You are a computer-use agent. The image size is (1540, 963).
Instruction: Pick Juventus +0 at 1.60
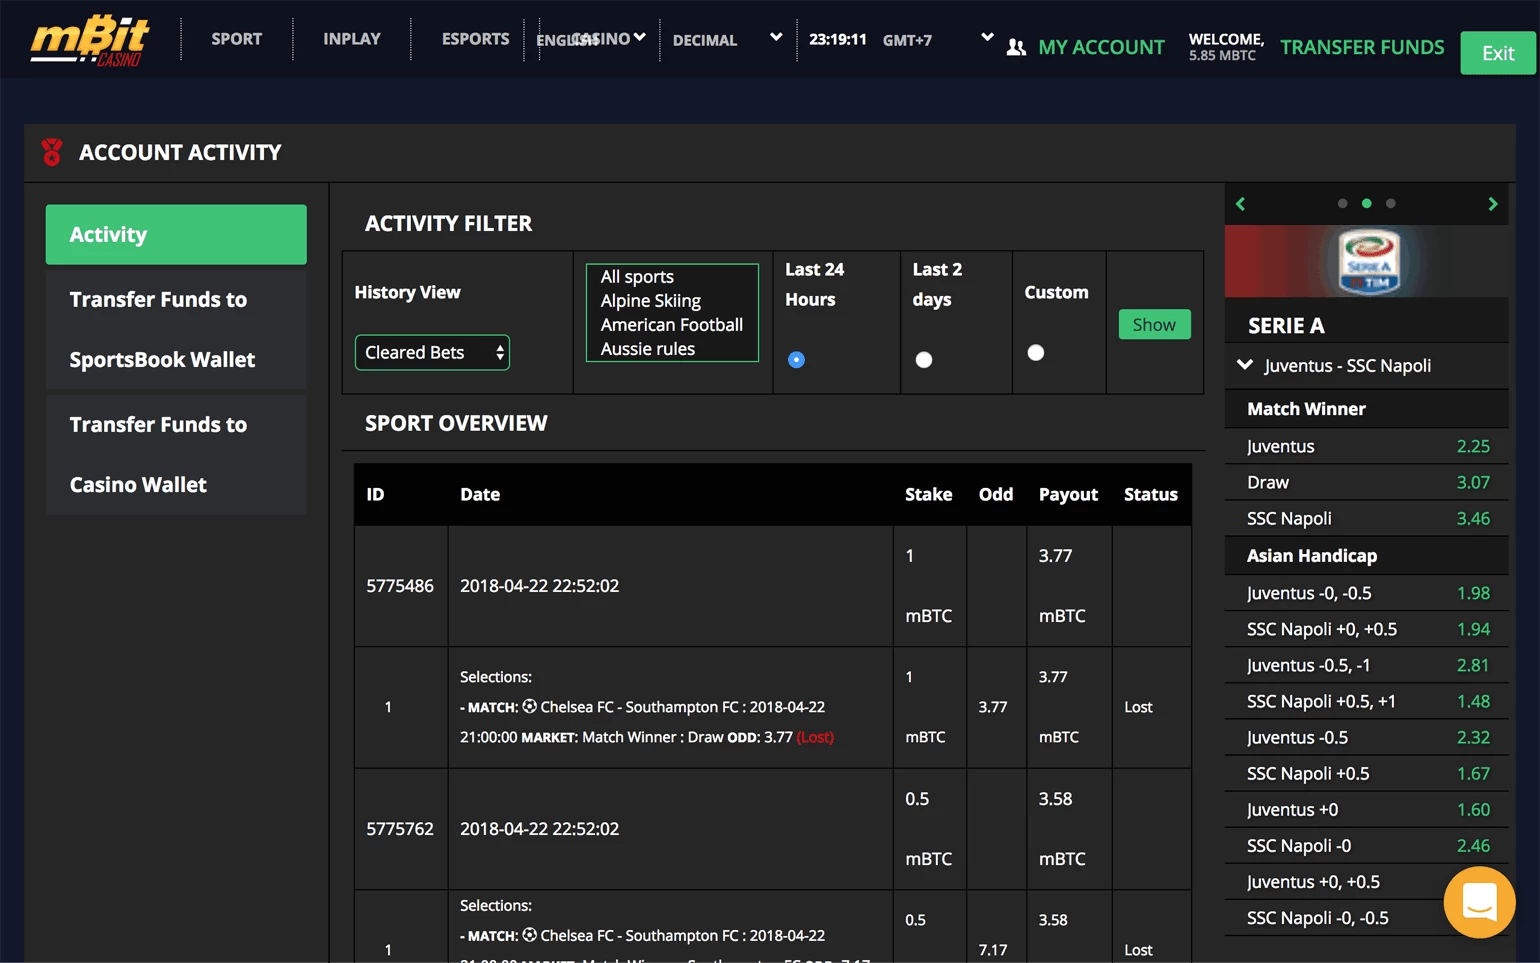click(x=1366, y=809)
